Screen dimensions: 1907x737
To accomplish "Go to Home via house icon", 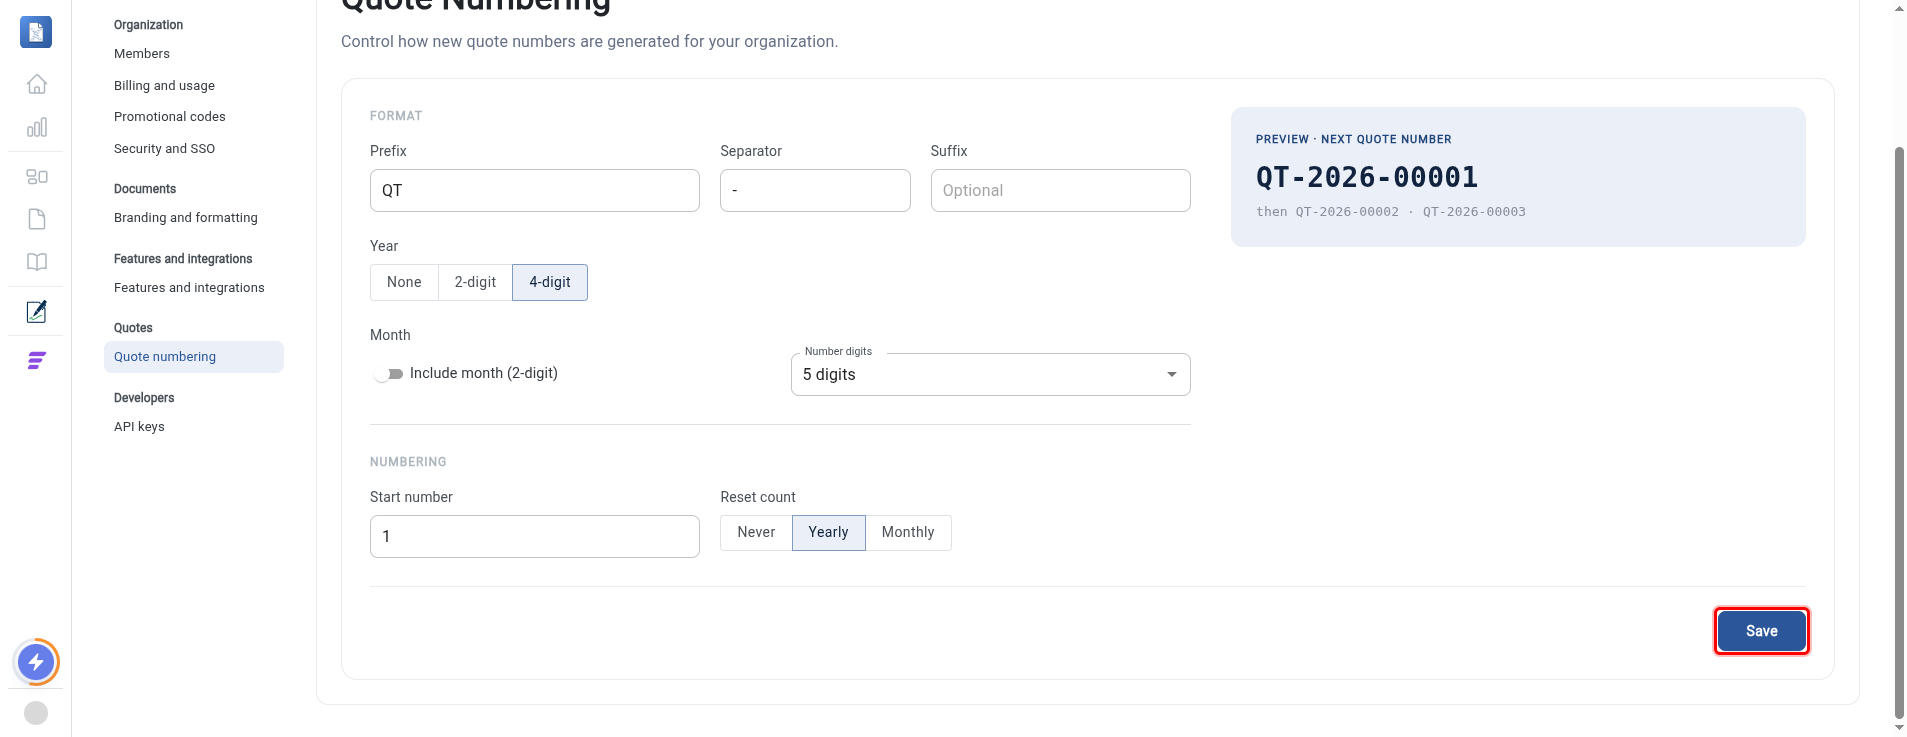I will [37, 84].
